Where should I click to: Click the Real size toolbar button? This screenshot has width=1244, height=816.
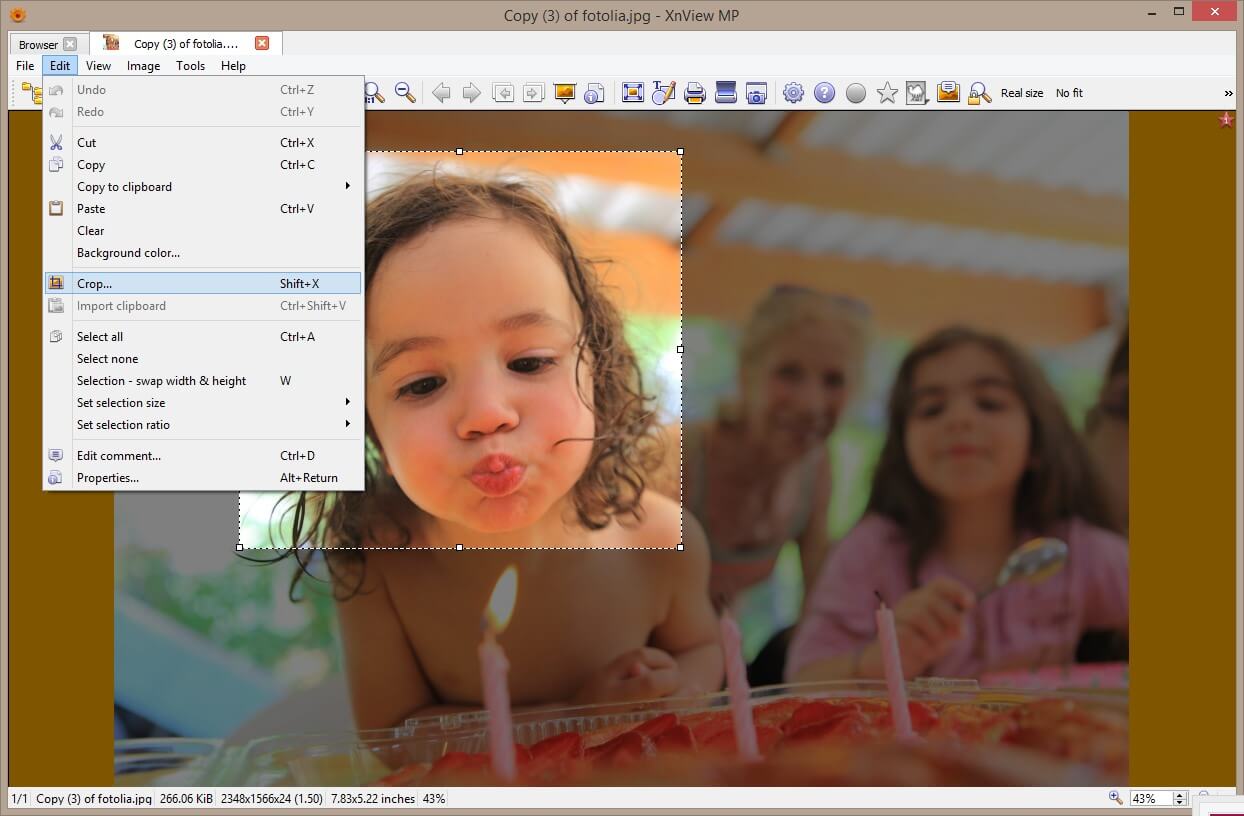pyautogui.click(x=1021, y=93)
